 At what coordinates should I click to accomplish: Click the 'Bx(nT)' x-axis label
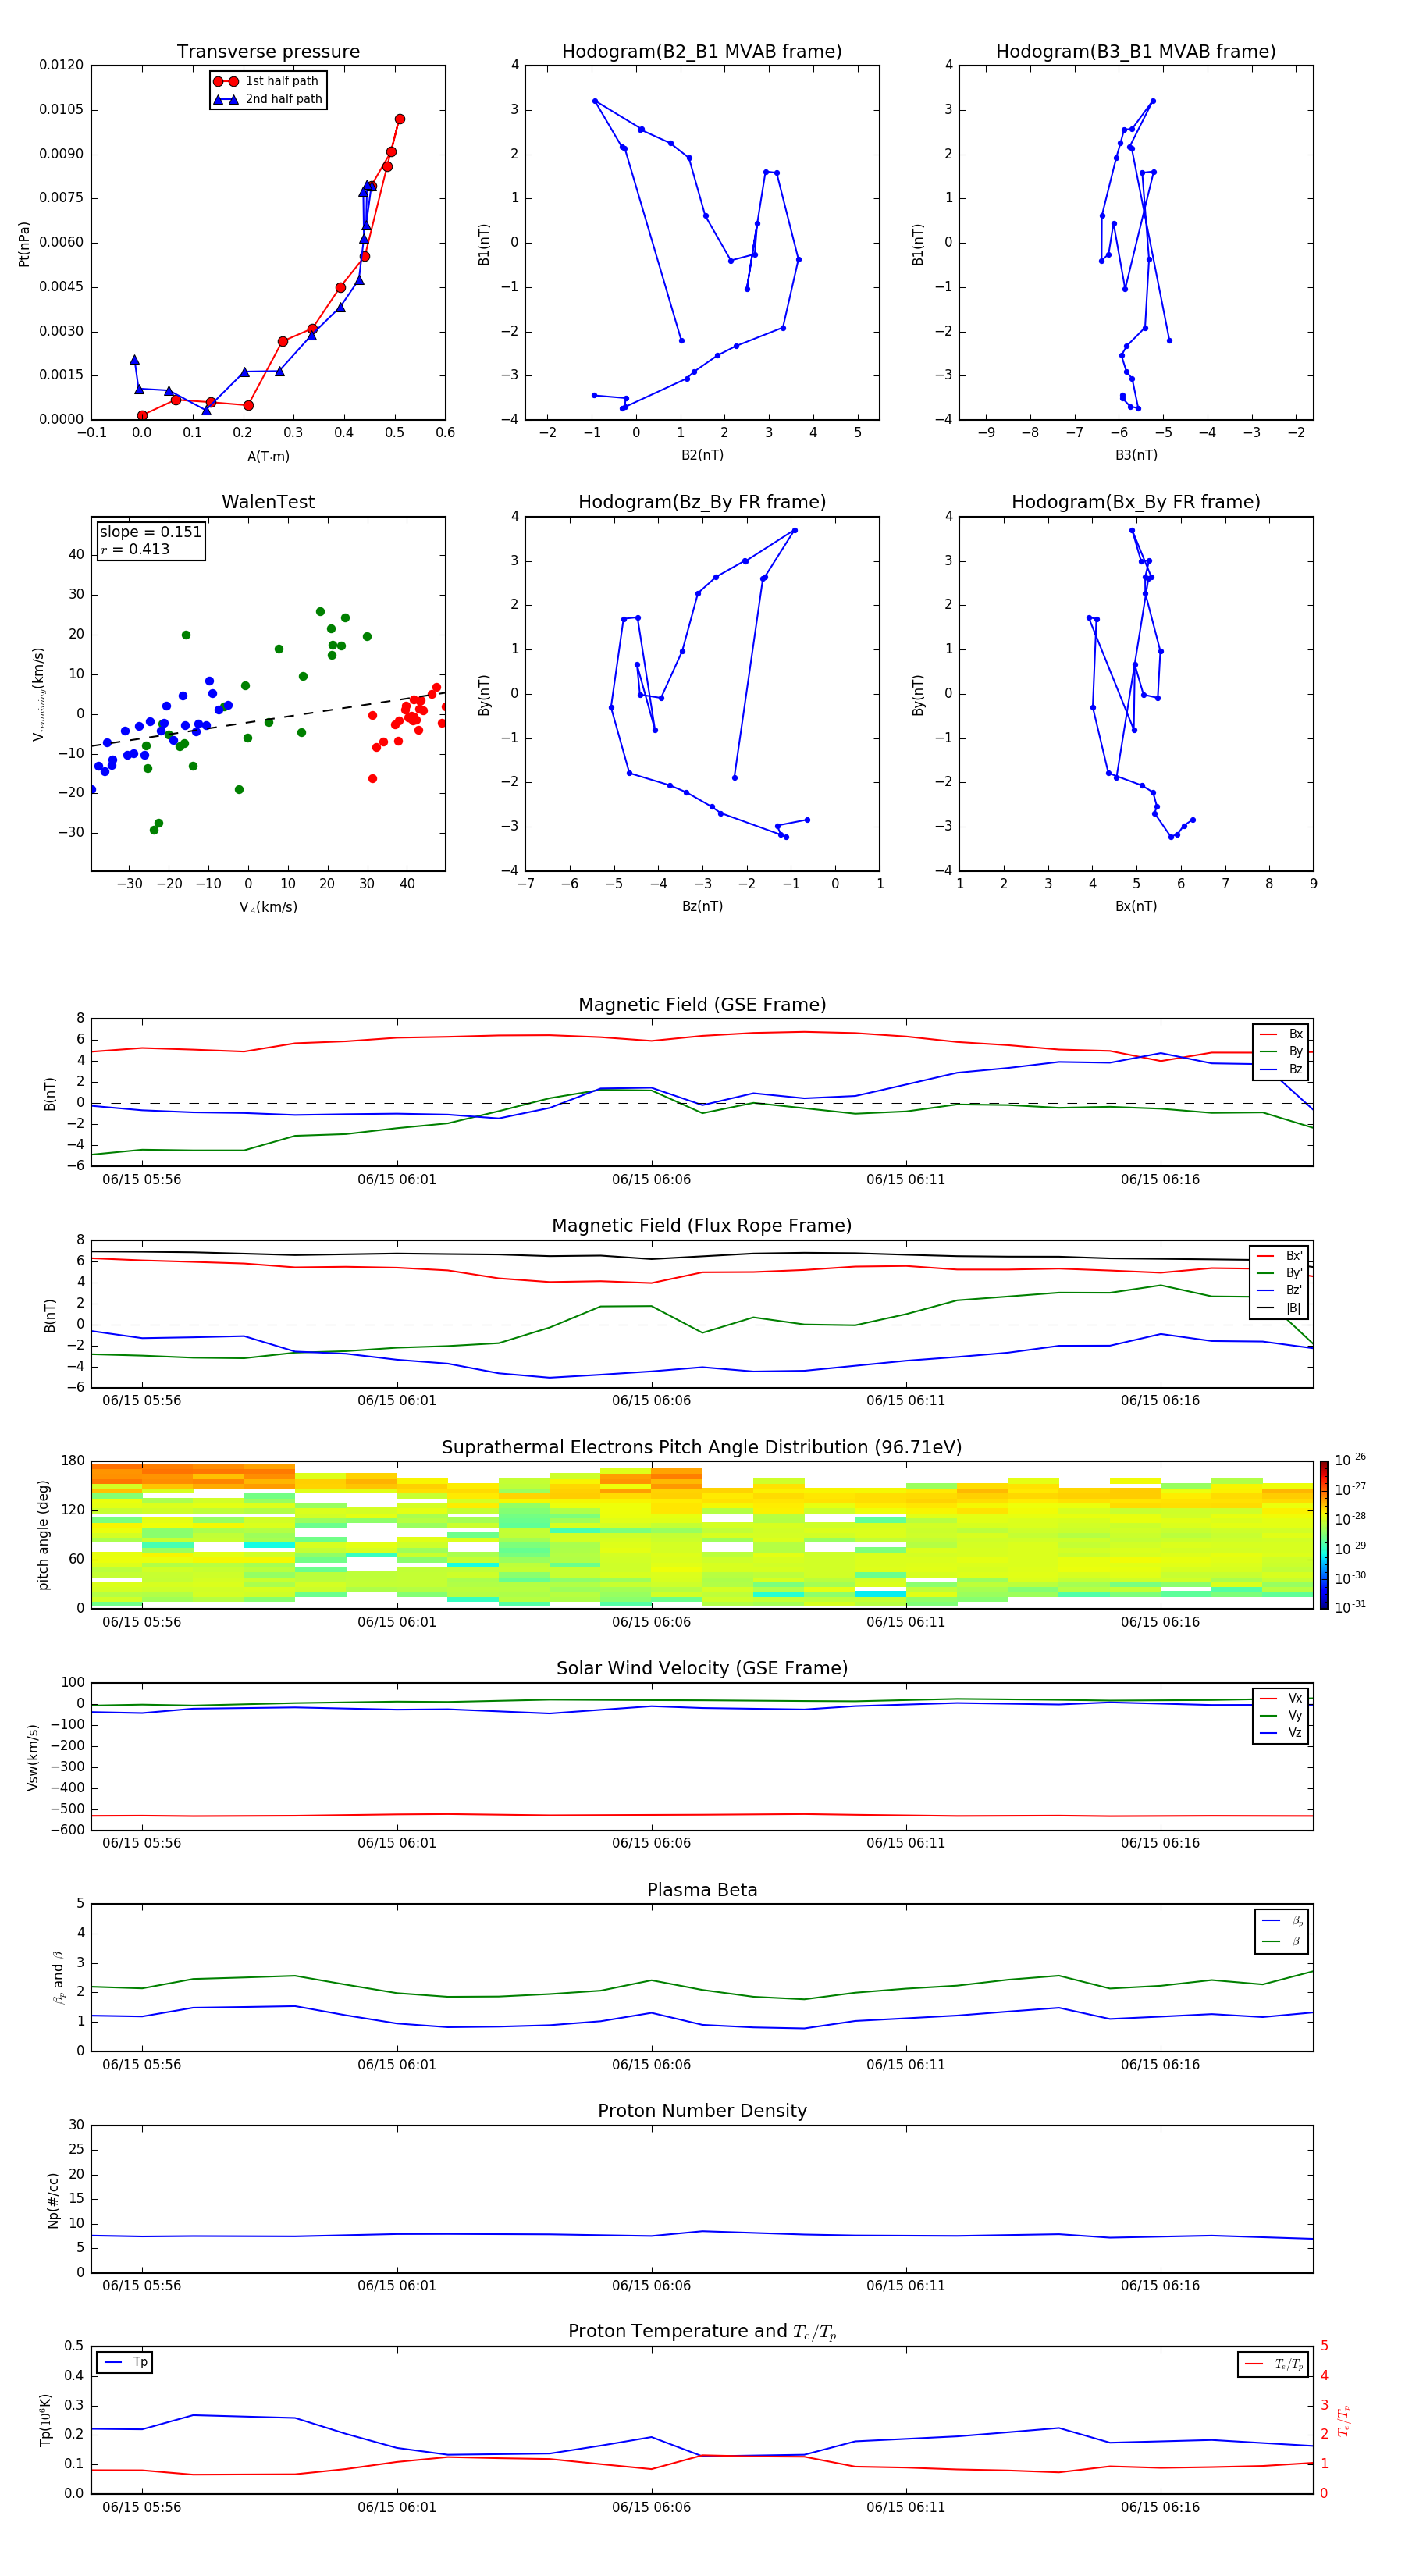[x=1136, y=906]
